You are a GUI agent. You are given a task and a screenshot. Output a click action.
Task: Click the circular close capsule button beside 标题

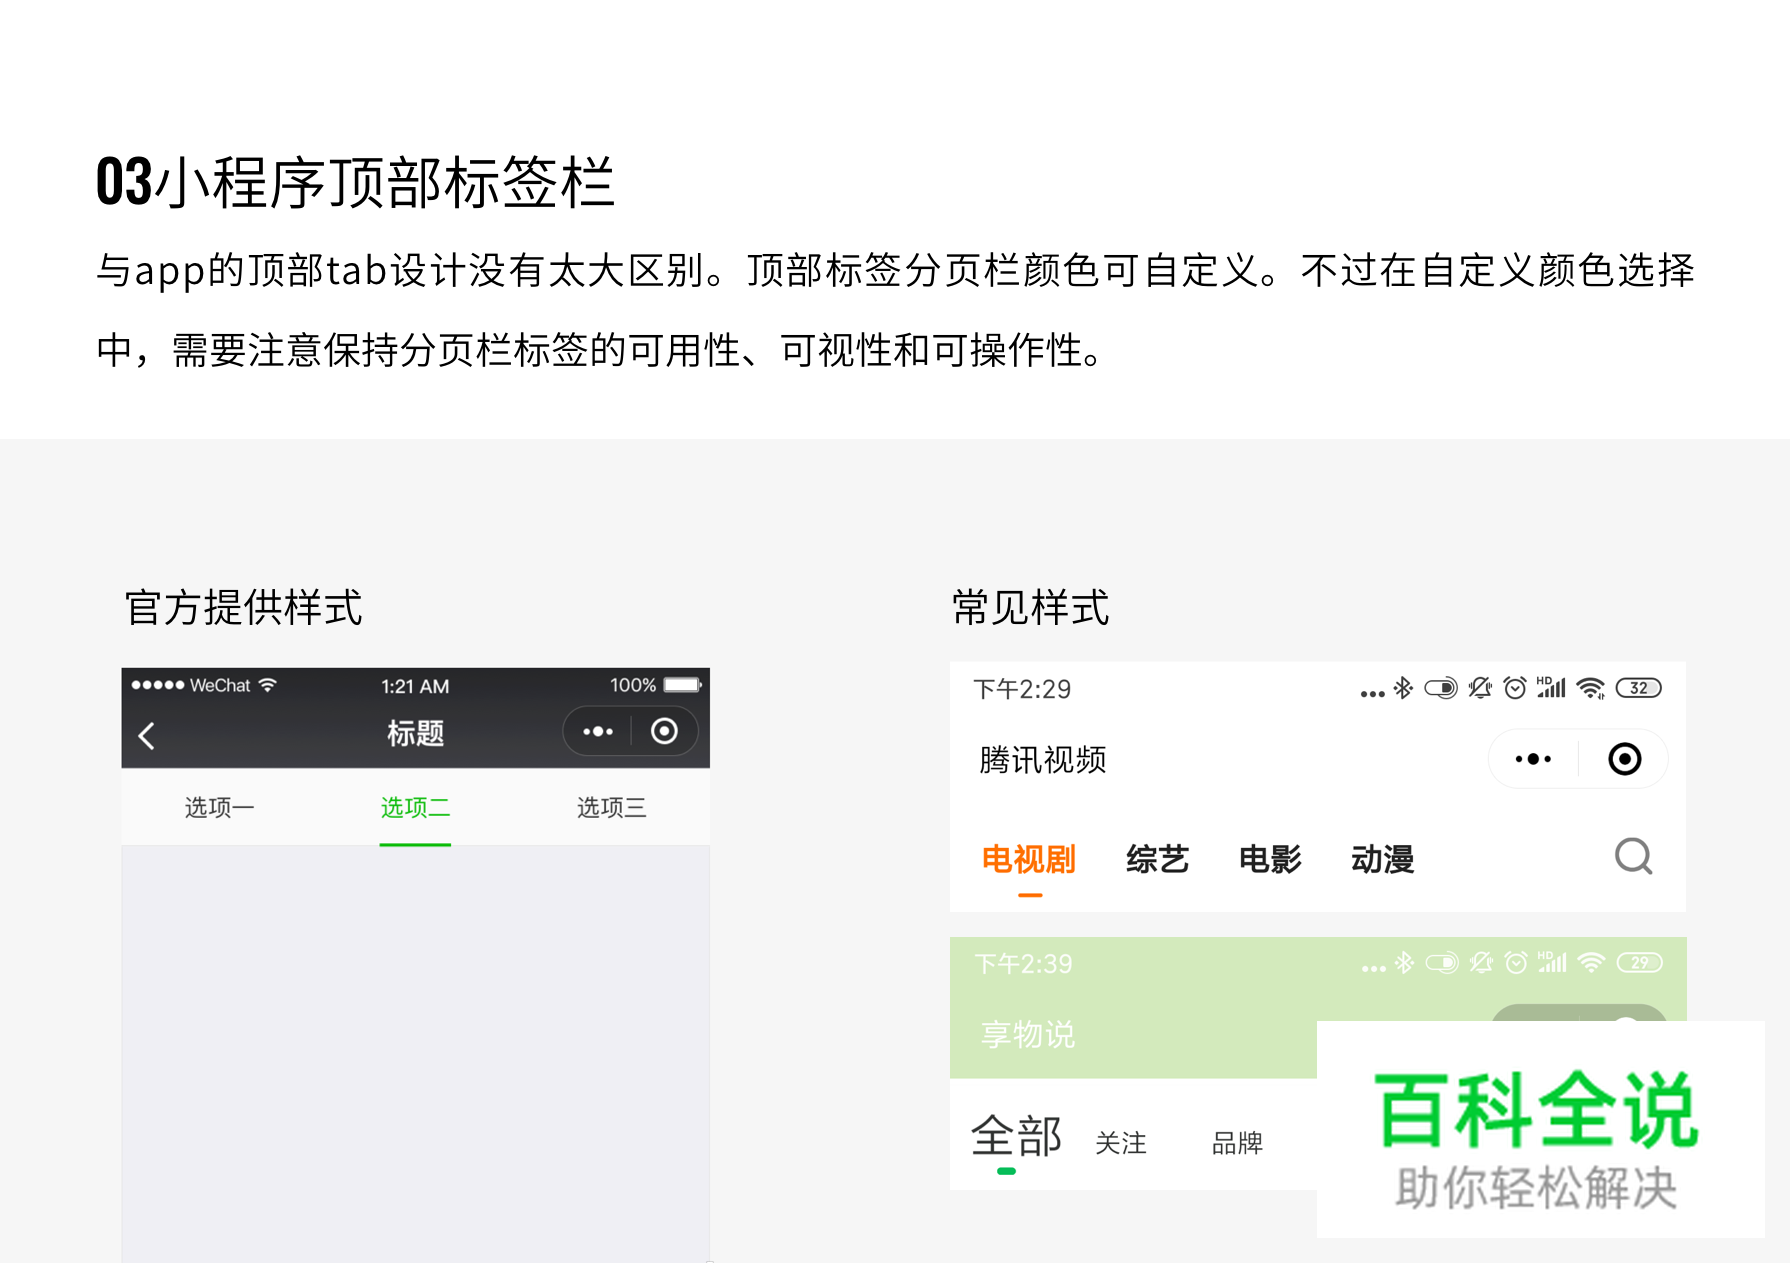pos(663,731)
